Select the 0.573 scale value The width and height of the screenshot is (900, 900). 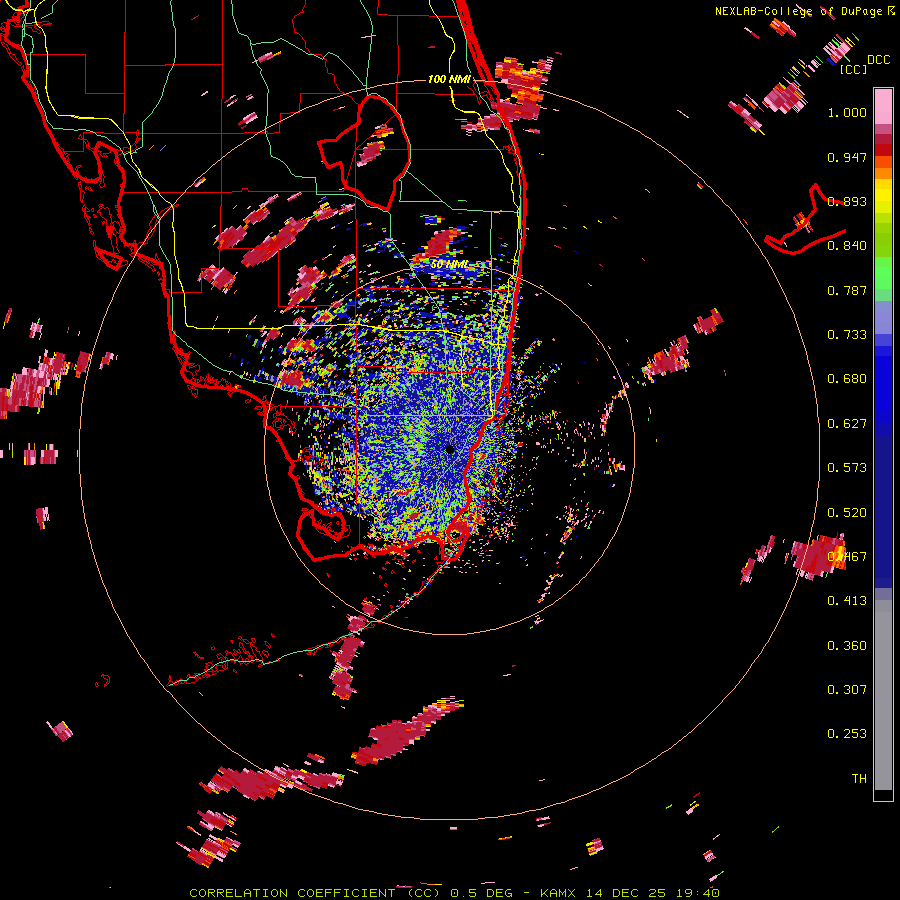[847, 468]
